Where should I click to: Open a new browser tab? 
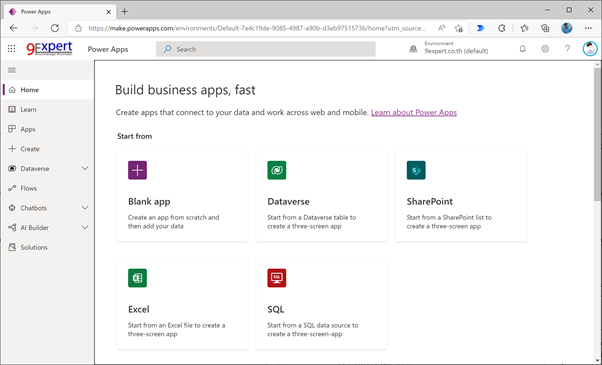click(x=124, y=12)
